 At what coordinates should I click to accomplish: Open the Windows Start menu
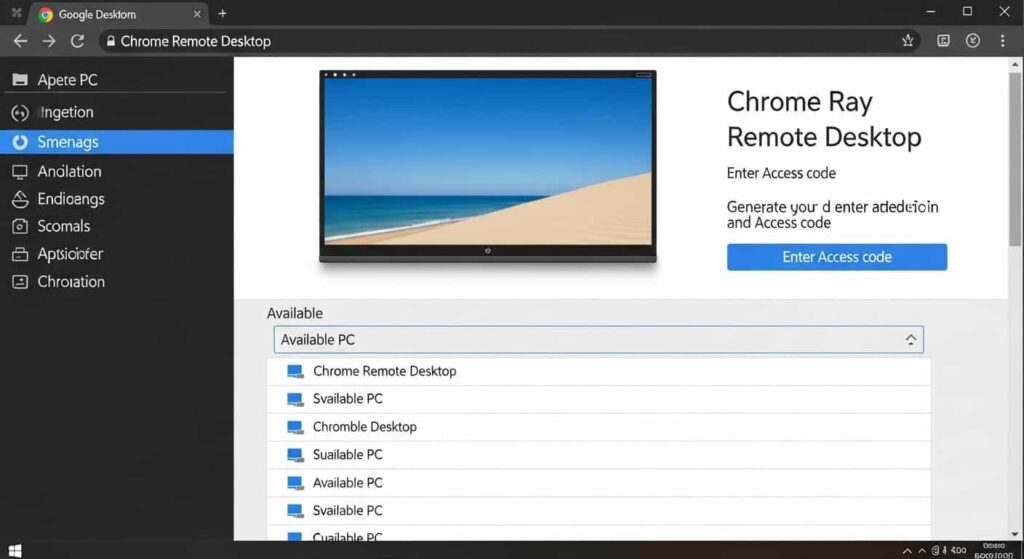(15, 551)
